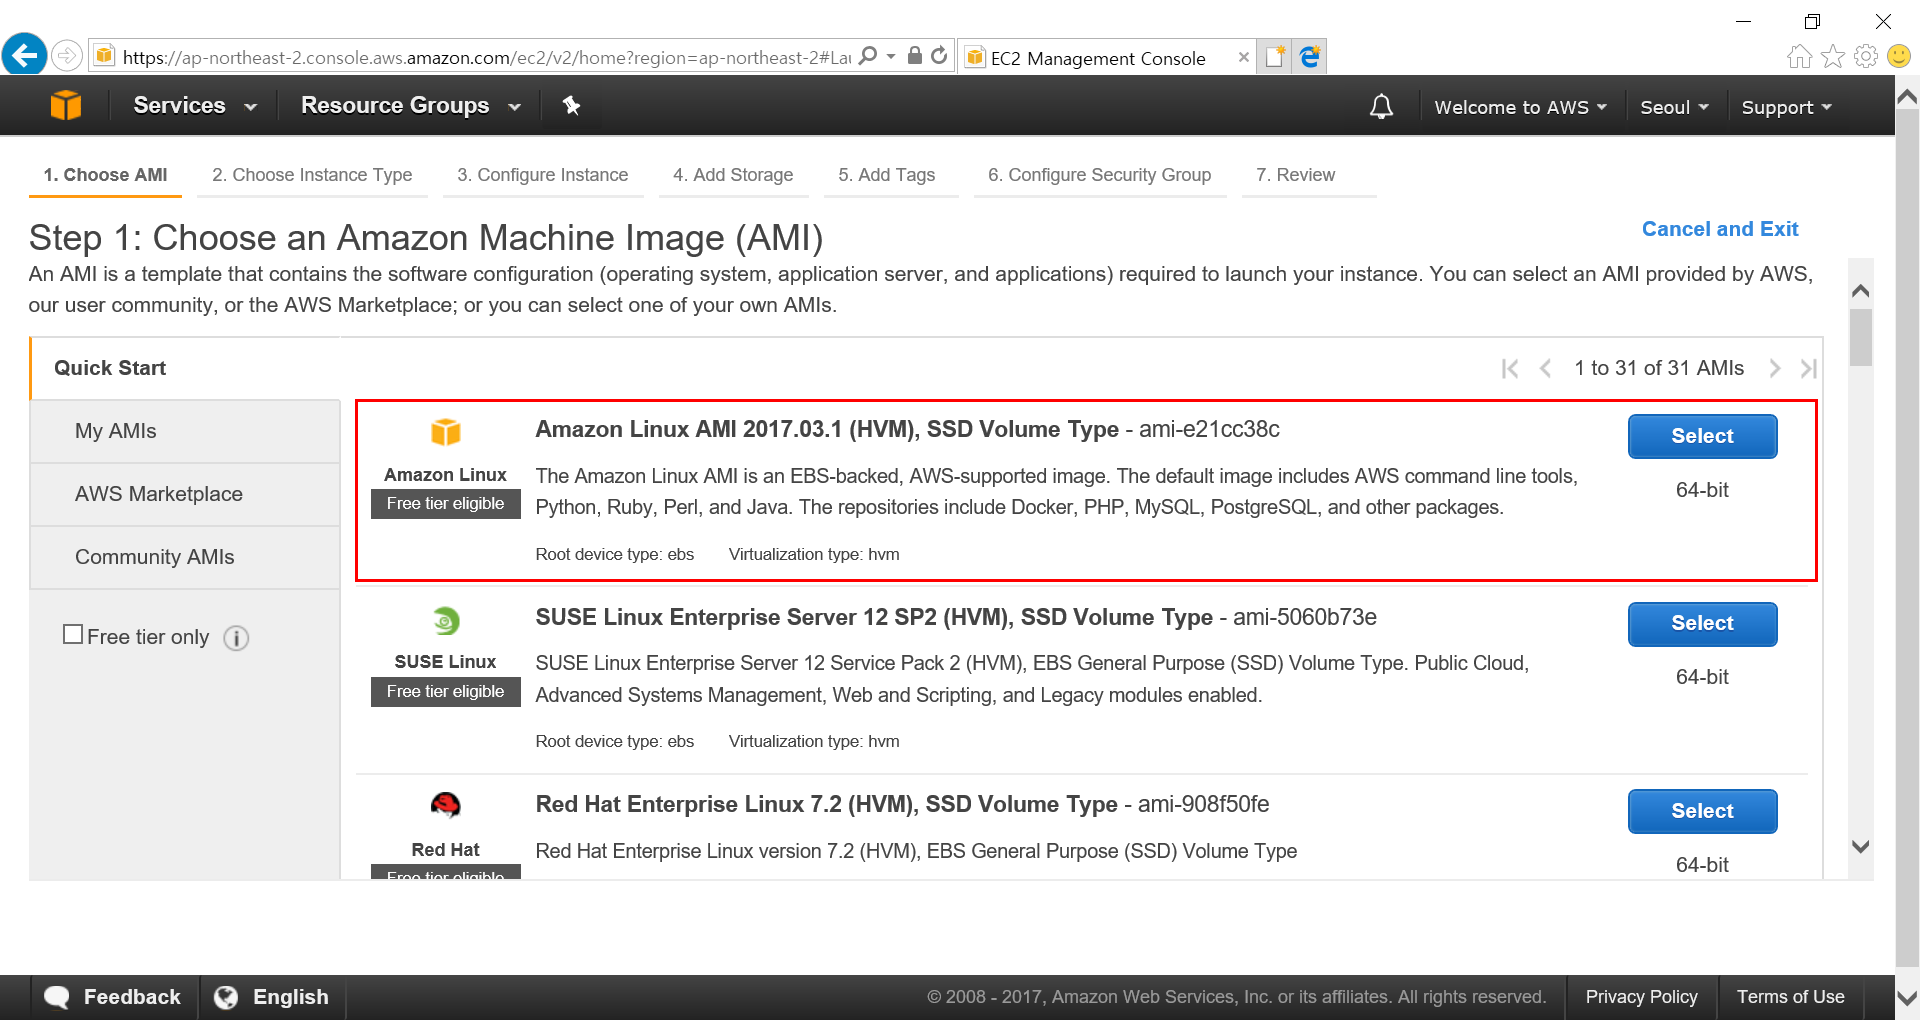Refresh the page
1920x1020 pixels.
(x=939, y=56)
